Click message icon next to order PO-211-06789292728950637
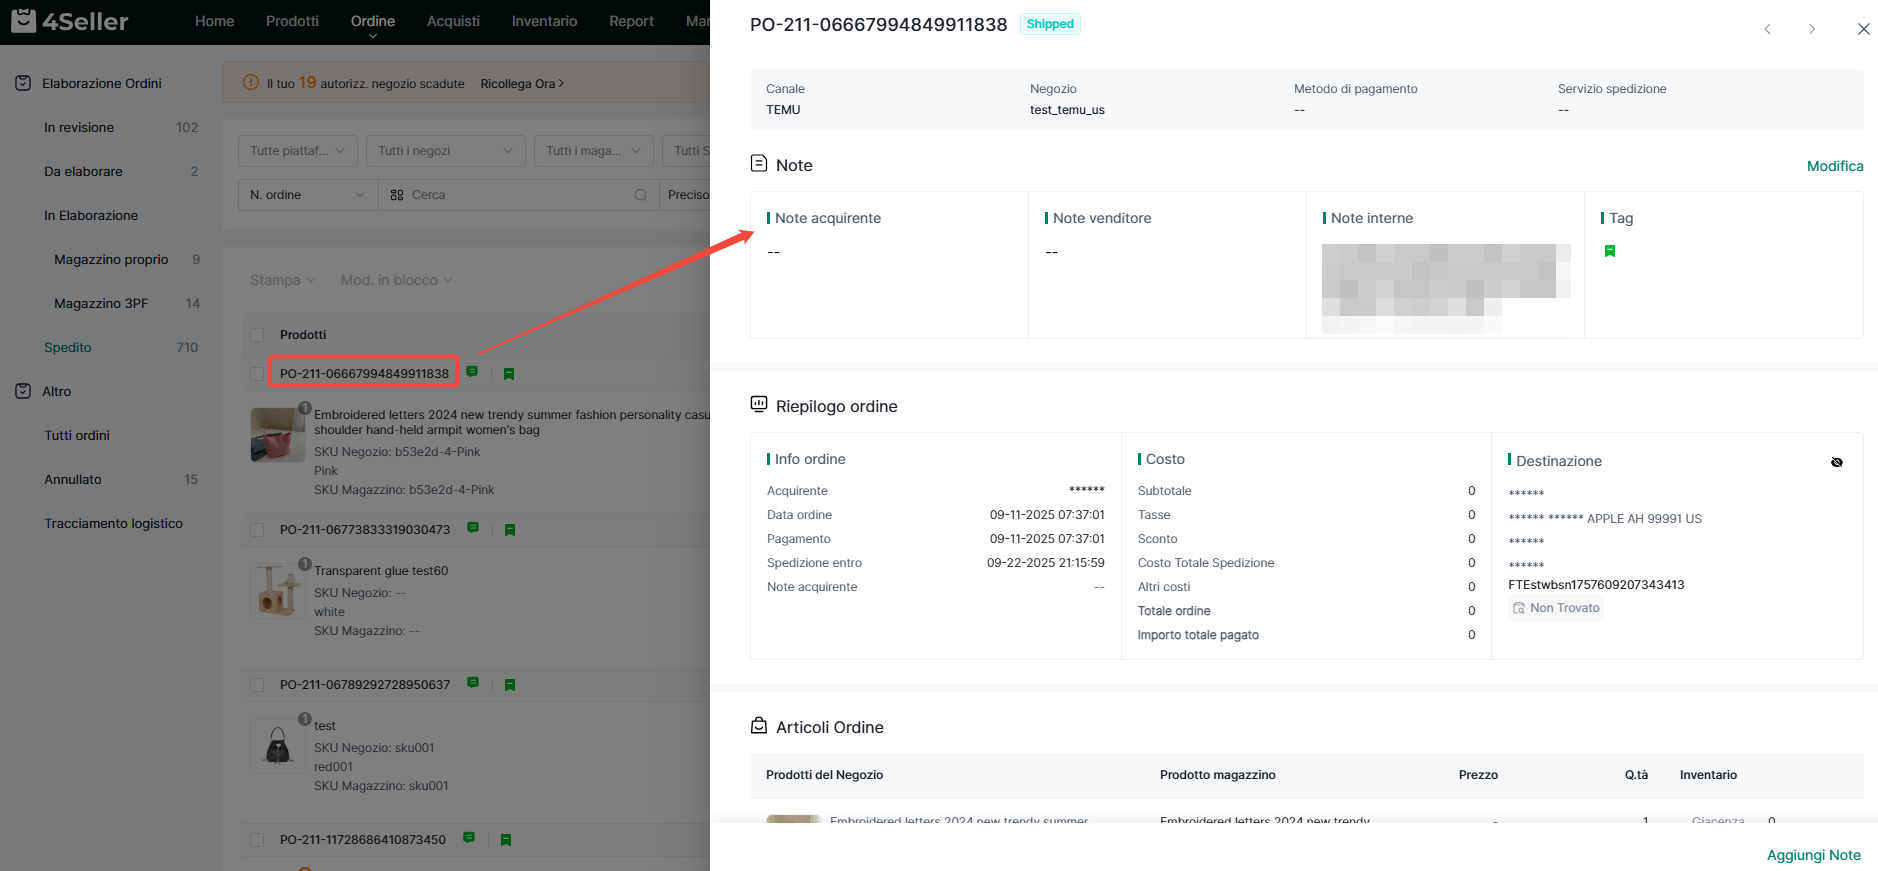 (473, 683)
